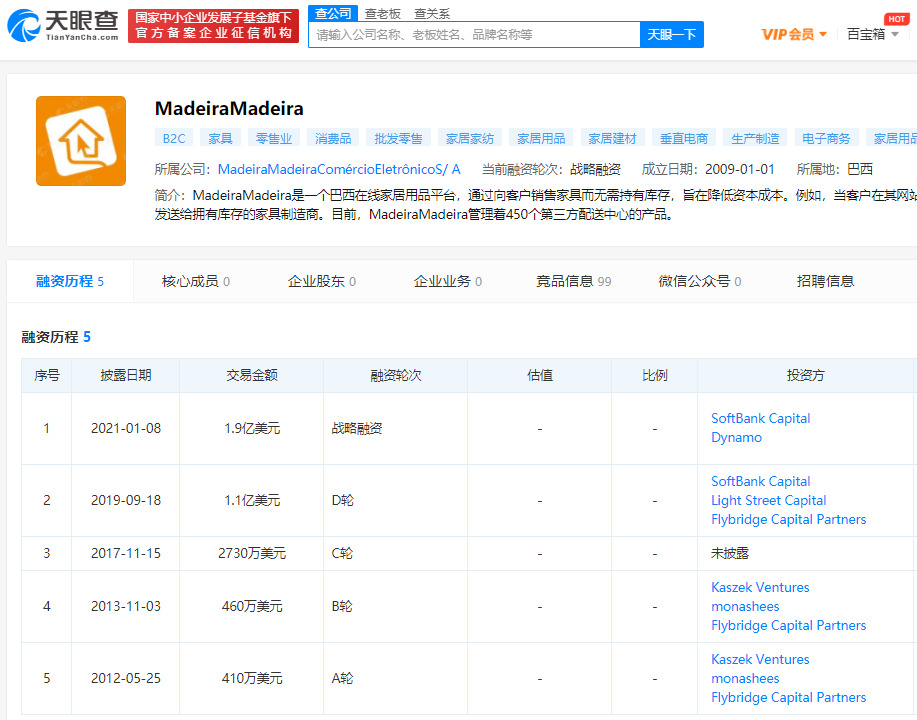The image size is (917, 720).
Task: Open monashees link in B轮 row
Action: (745, 607)
